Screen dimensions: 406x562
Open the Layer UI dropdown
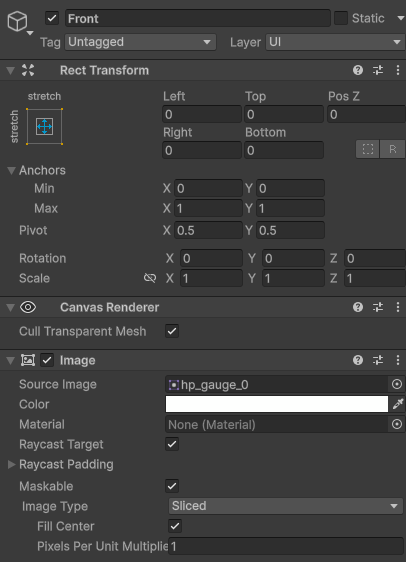point(335,42)
